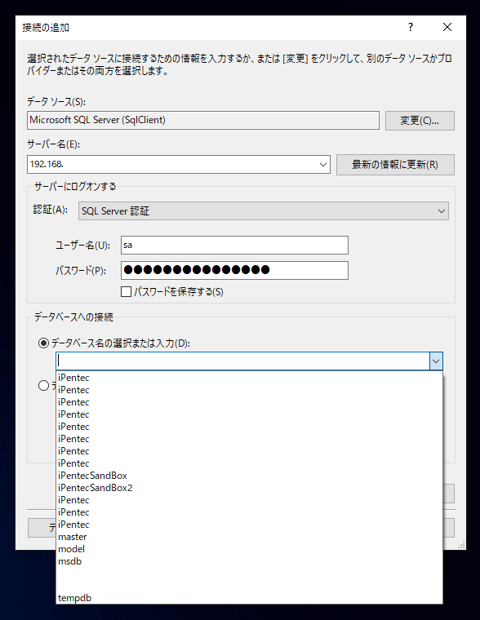Select the second radio button below database name
Screen dimensions: 480x620
(x=43, y=385)
